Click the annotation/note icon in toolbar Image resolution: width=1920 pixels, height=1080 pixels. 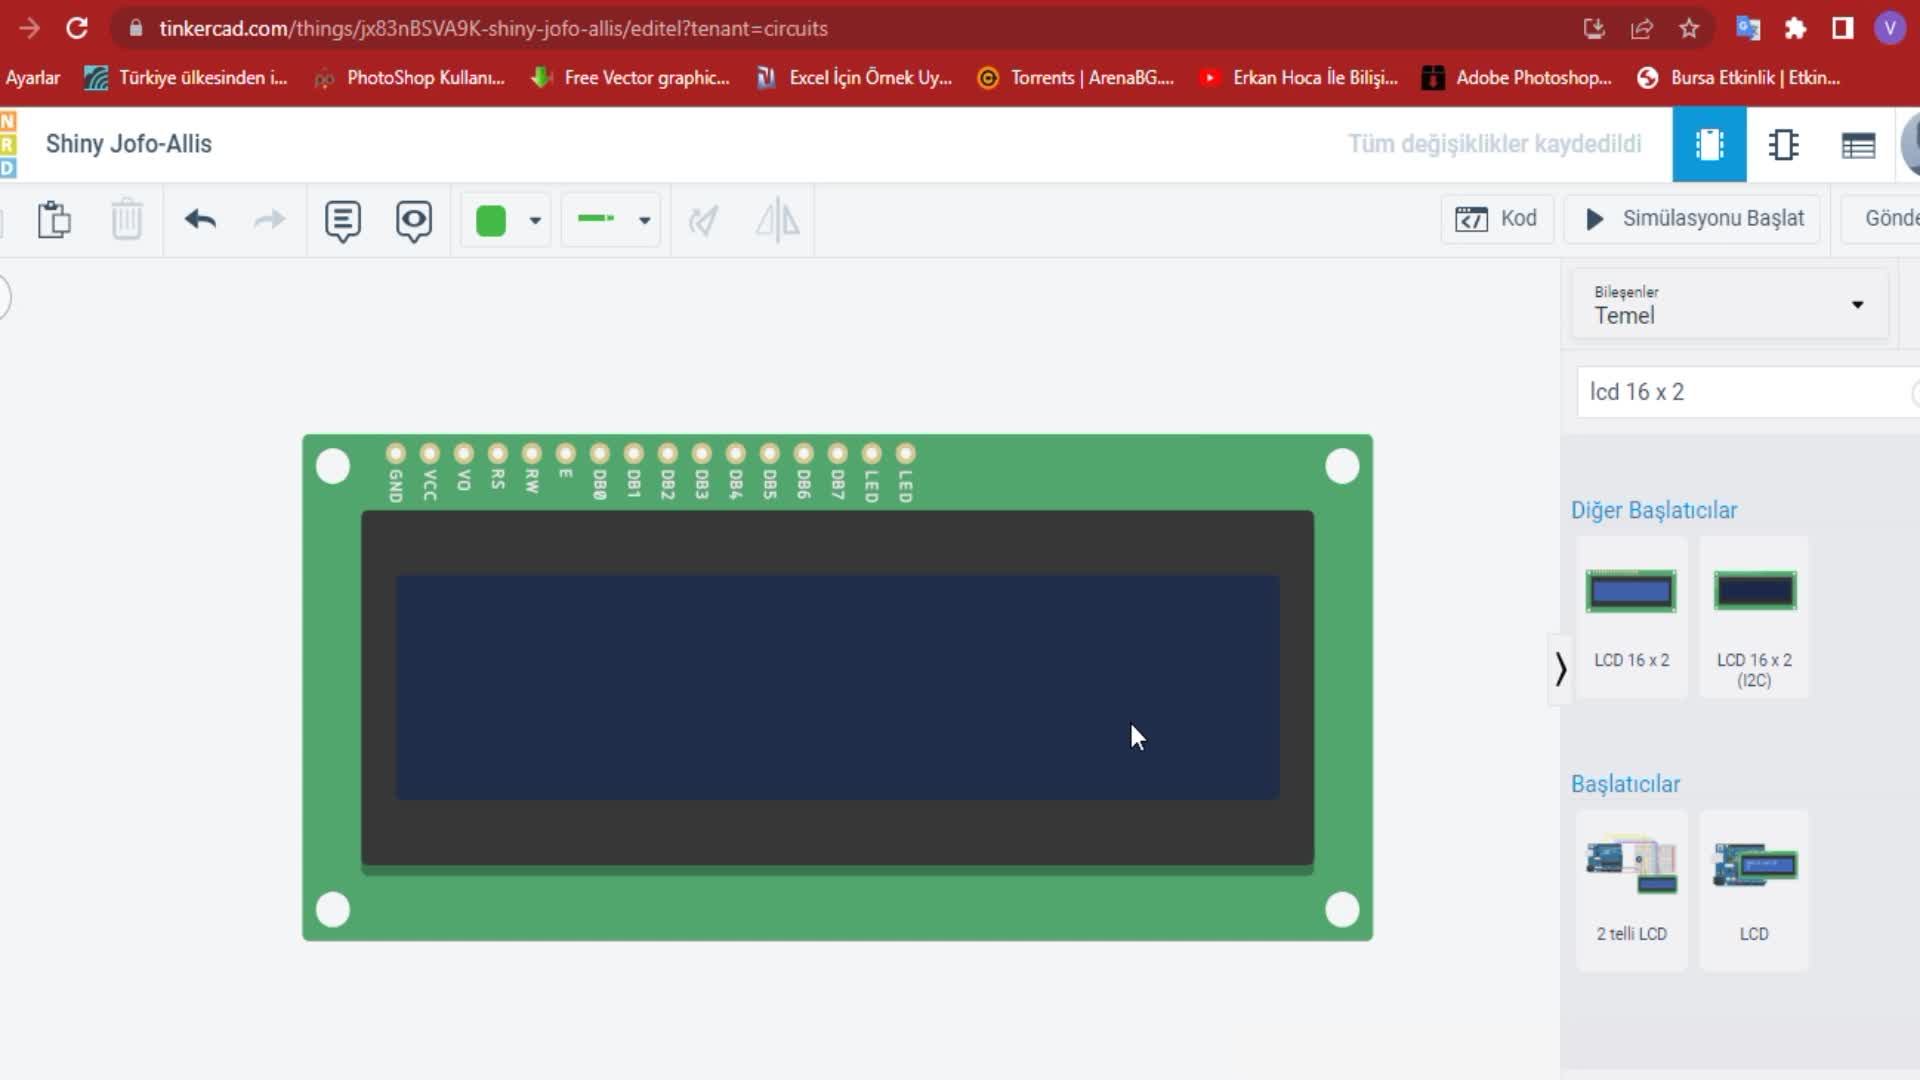tap(343, 220)
